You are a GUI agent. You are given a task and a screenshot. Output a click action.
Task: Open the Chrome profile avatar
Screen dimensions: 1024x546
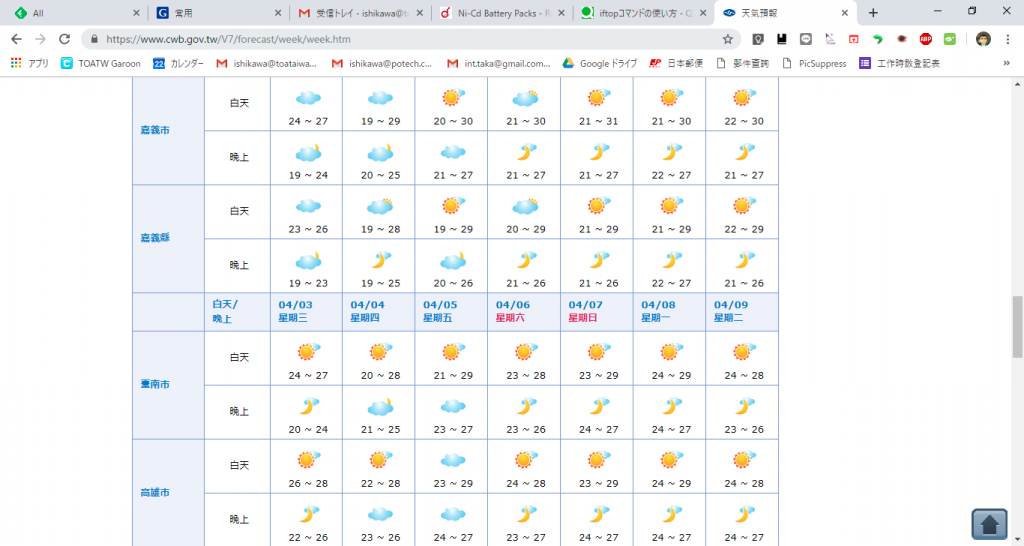click(983, 39)
